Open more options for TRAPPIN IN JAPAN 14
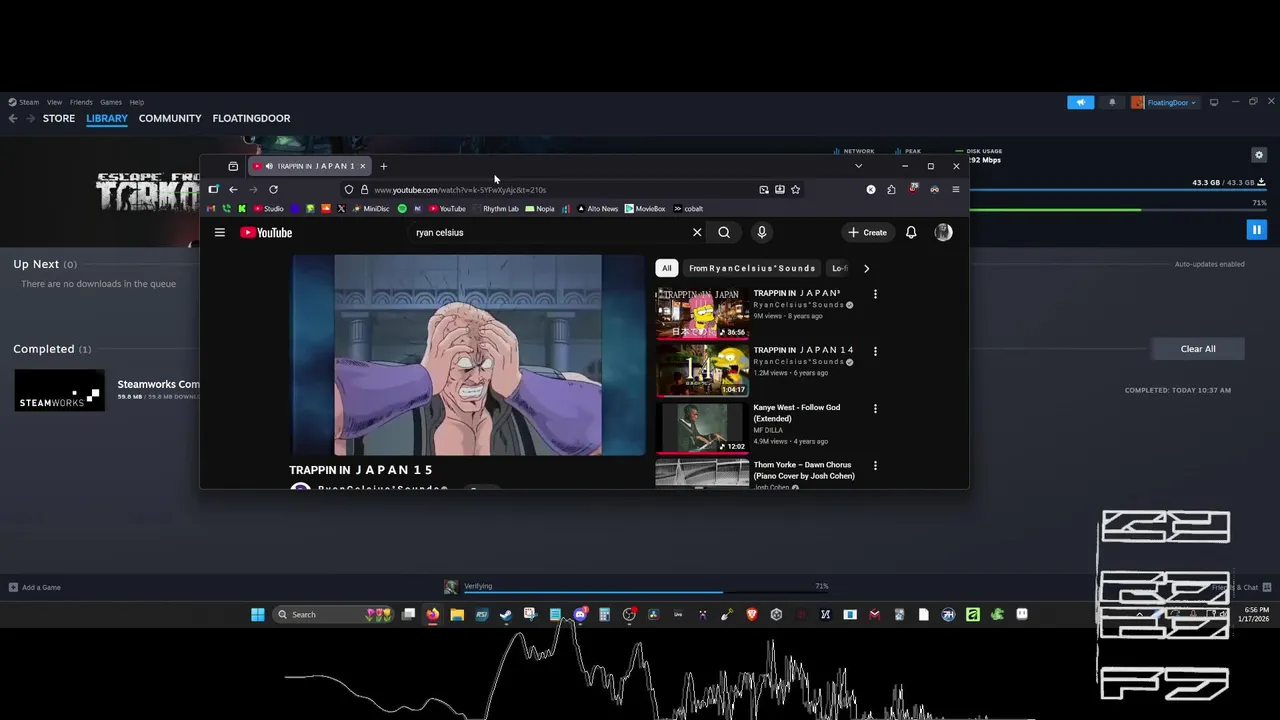The image size is (1280, 720). click(875, 351)
